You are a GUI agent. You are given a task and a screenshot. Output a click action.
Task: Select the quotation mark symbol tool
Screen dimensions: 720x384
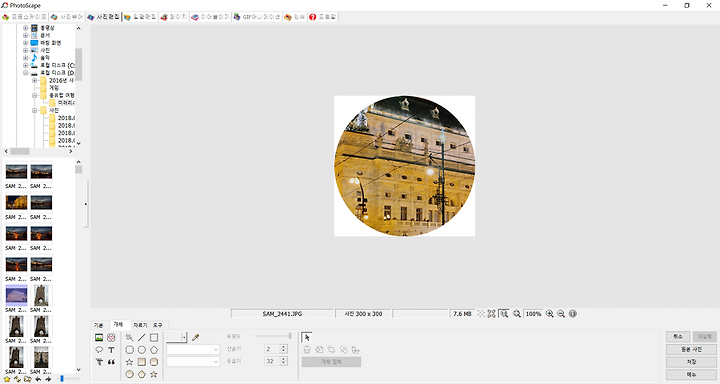coord(111,362)
